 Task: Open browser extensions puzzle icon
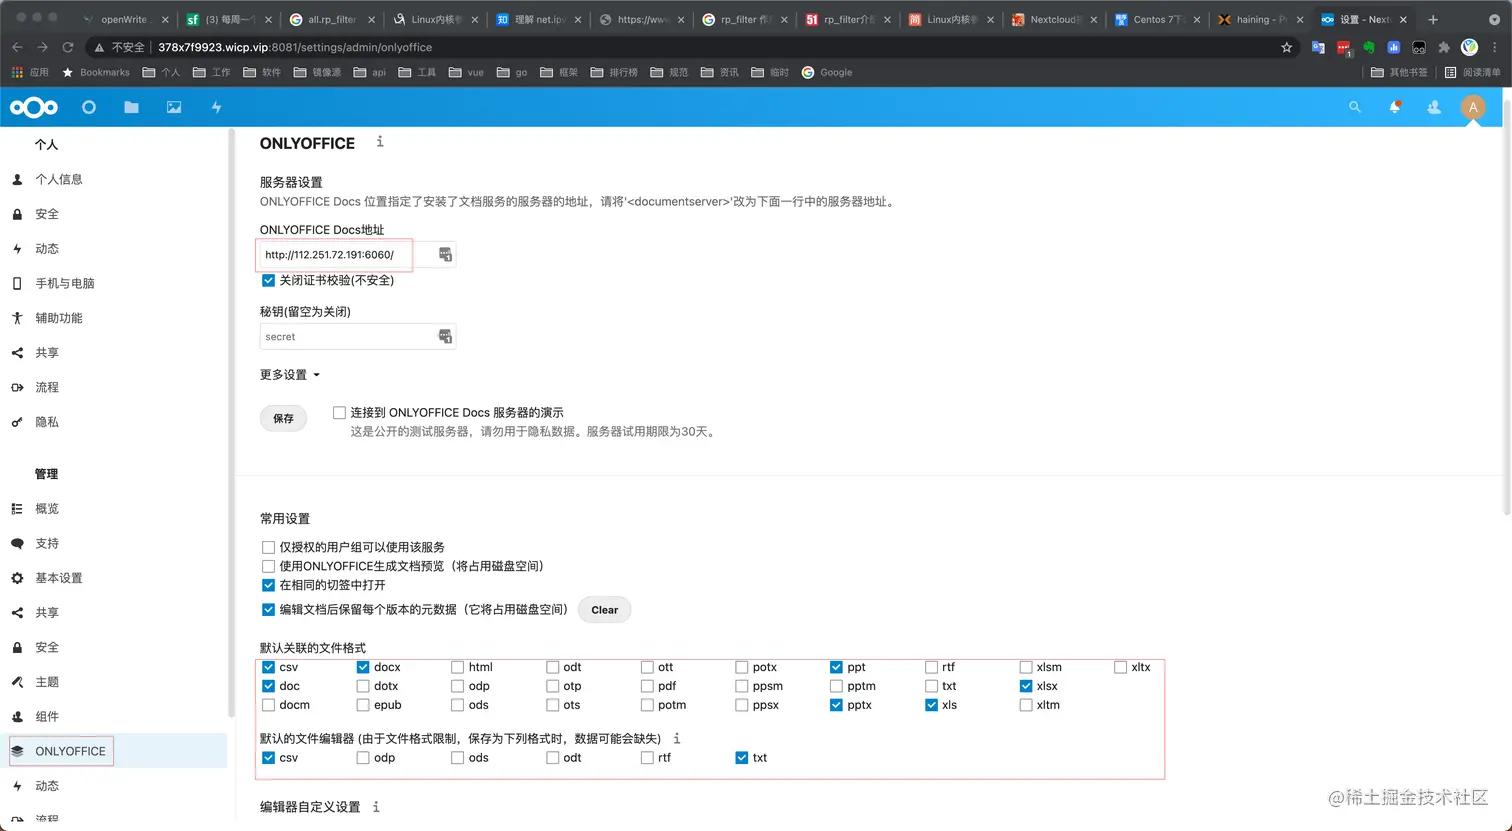click(1444, 47)
